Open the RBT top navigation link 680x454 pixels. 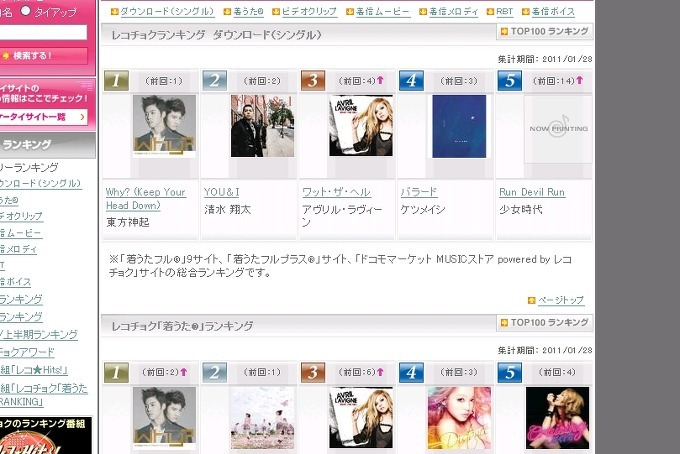tap(504, 12)
